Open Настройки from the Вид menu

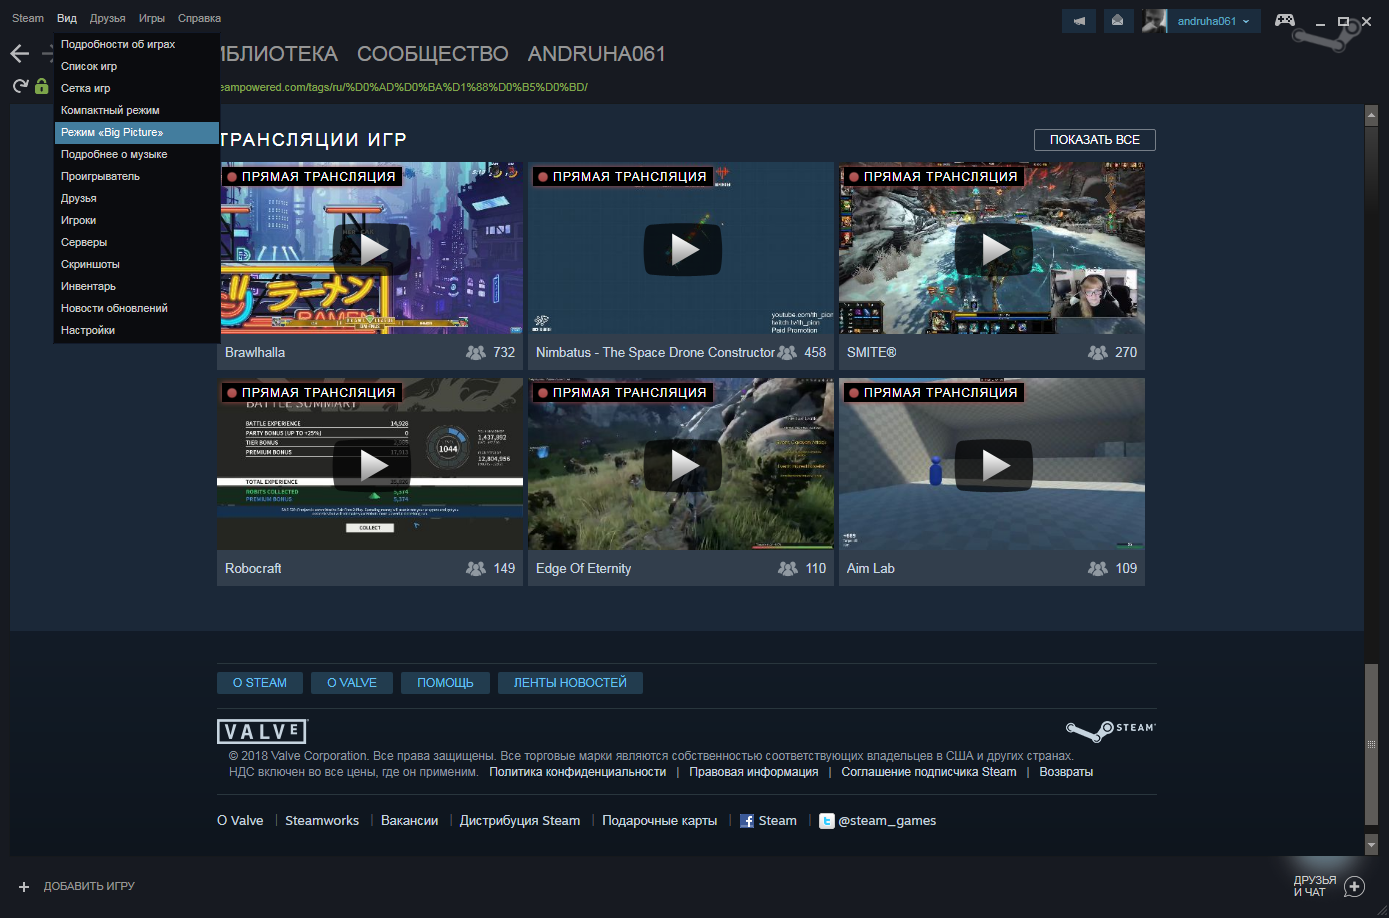click(x=88, y=330)
